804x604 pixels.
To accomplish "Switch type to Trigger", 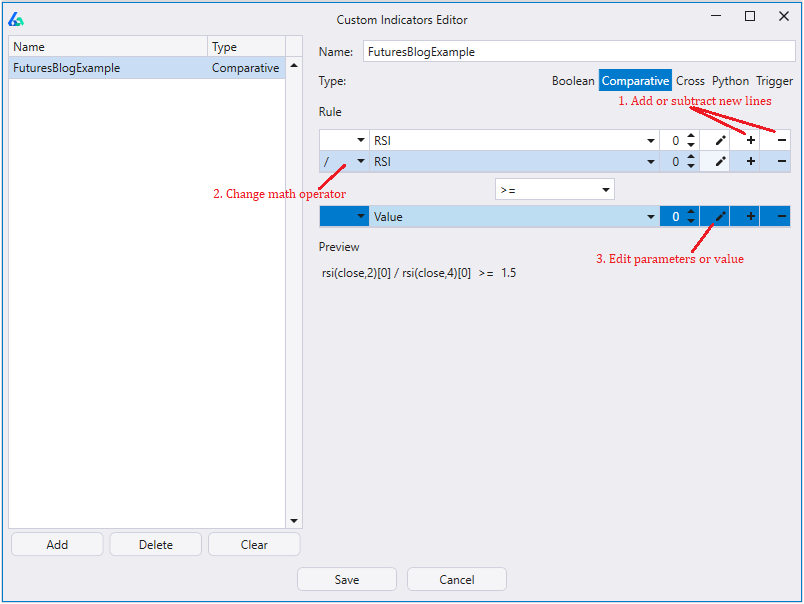I will 774,81.
